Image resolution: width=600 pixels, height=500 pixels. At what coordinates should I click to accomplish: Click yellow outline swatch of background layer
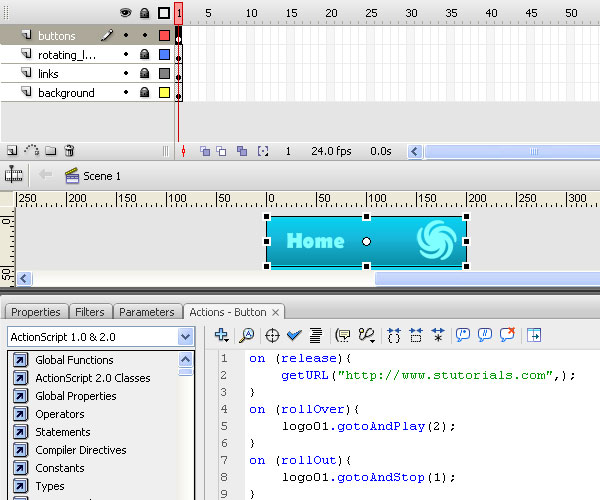165,92
